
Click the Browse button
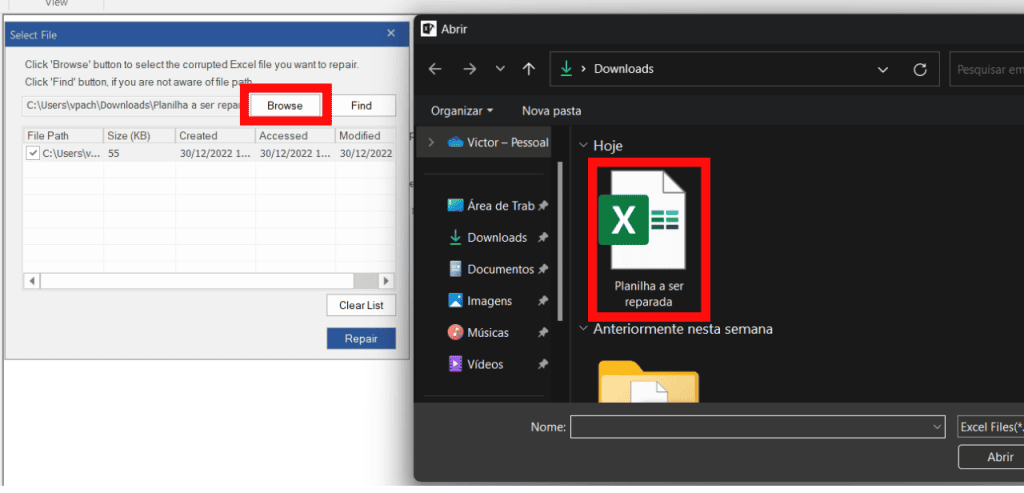(x=285, y=106)
